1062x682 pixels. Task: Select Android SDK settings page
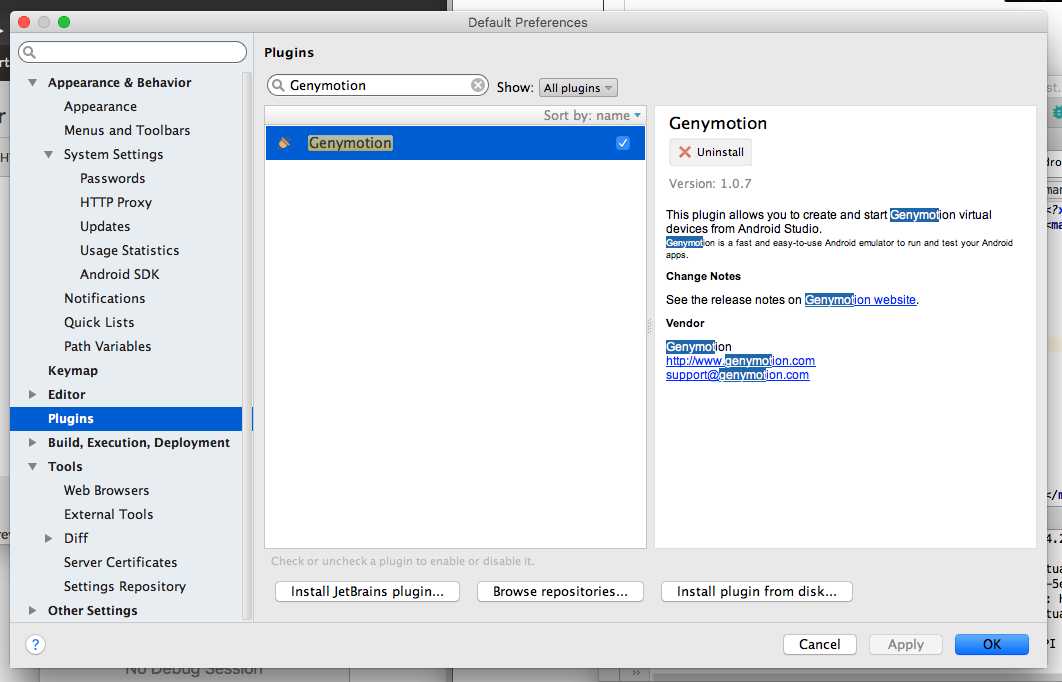[119, 274]
